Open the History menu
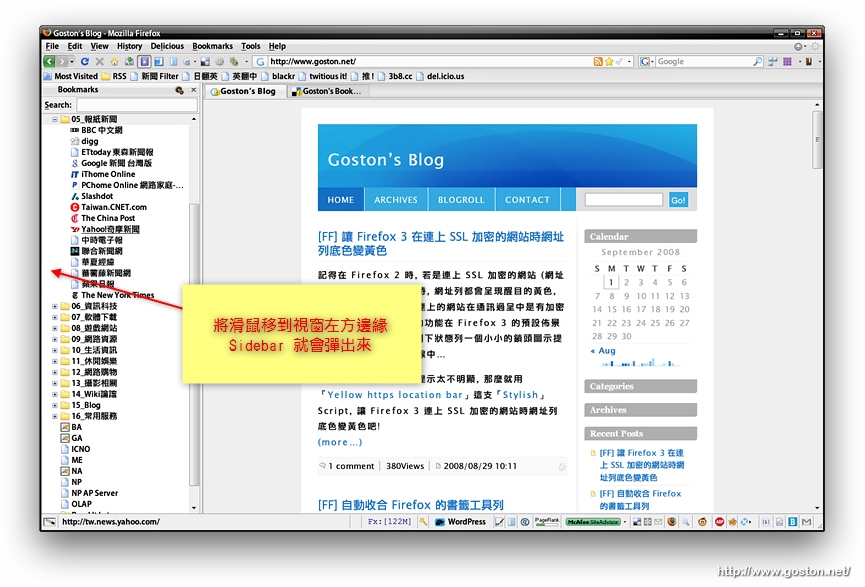 click(x=129, y=46)
